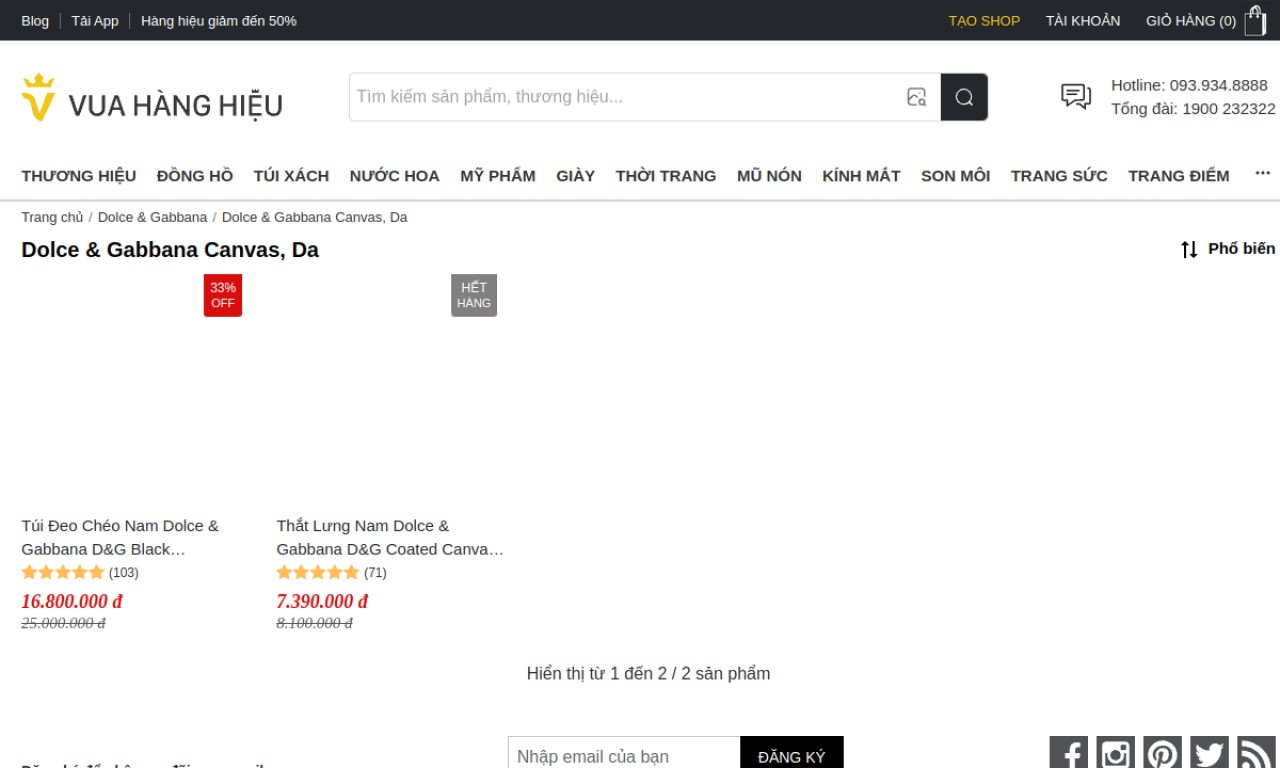Click the image search camera icon
This screenshot has height=768, width=1280.
pos(916,97)
